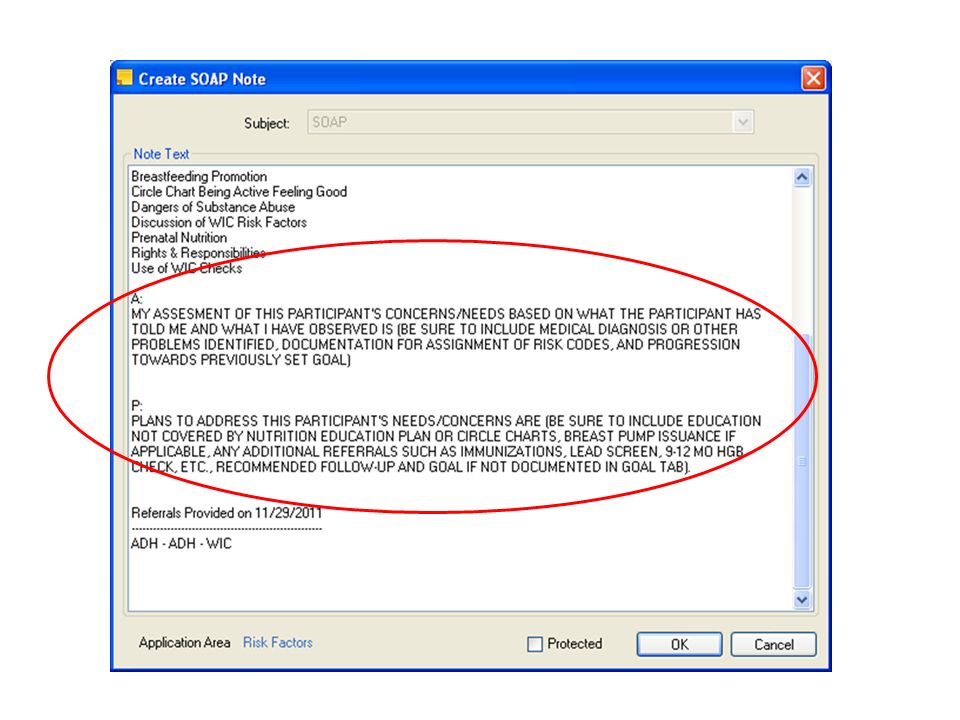Click the 'TOWARDS PREVIOUSLY SET GOAL)' line
The image size is (960, 720).
(241, 360)
